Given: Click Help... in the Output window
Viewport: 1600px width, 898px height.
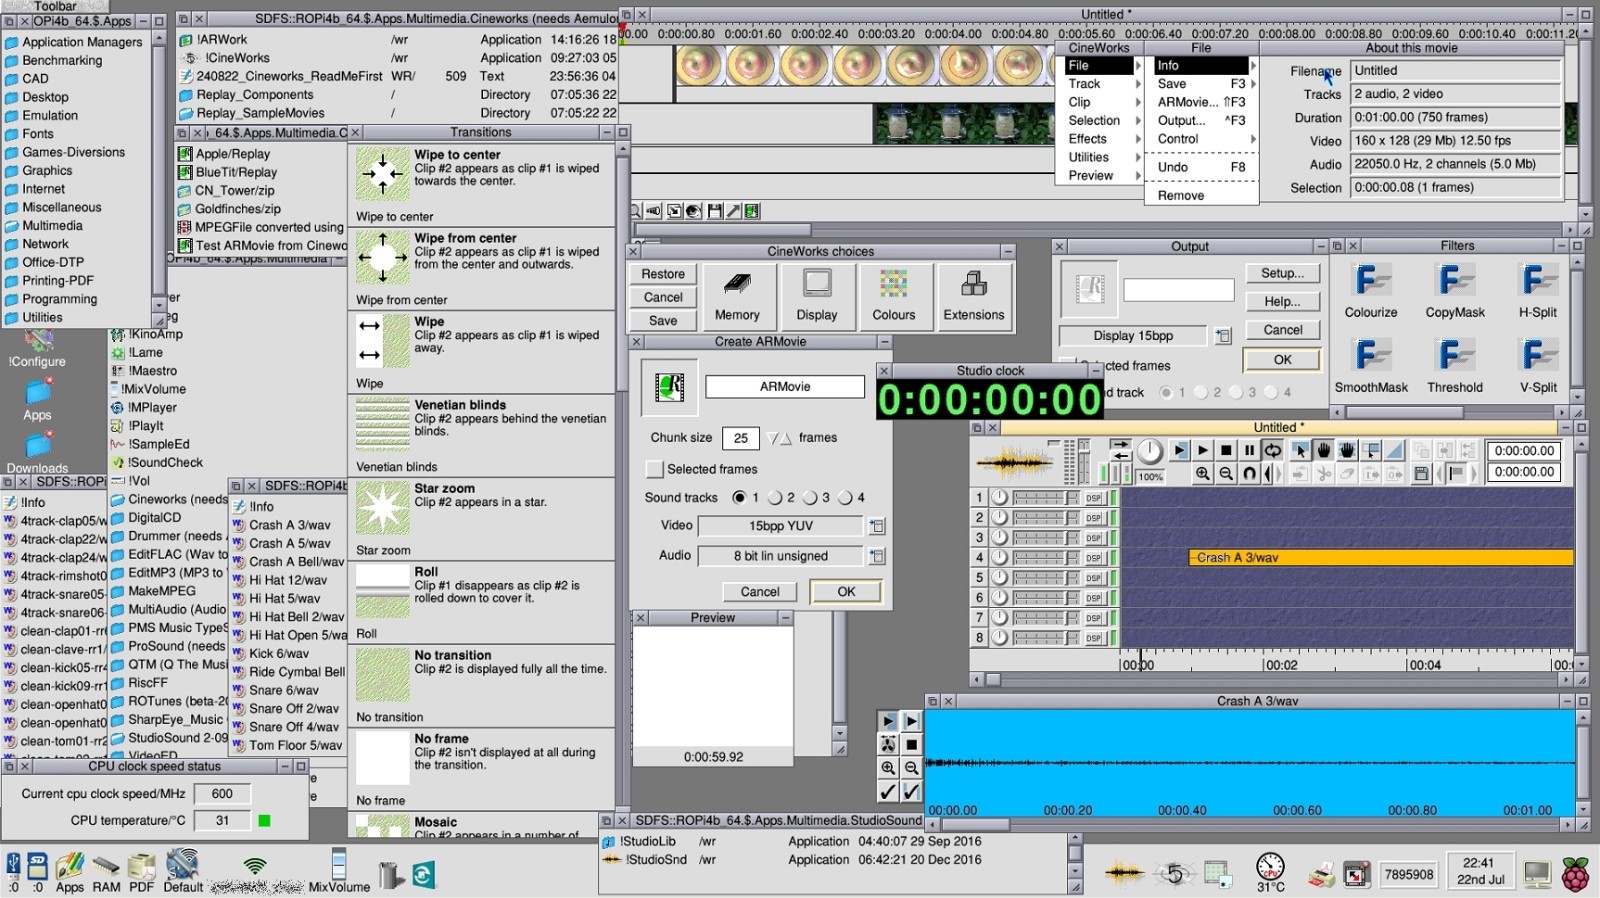Looking at the screenshot, I should pyautogui.click(x=1282, y=301).
